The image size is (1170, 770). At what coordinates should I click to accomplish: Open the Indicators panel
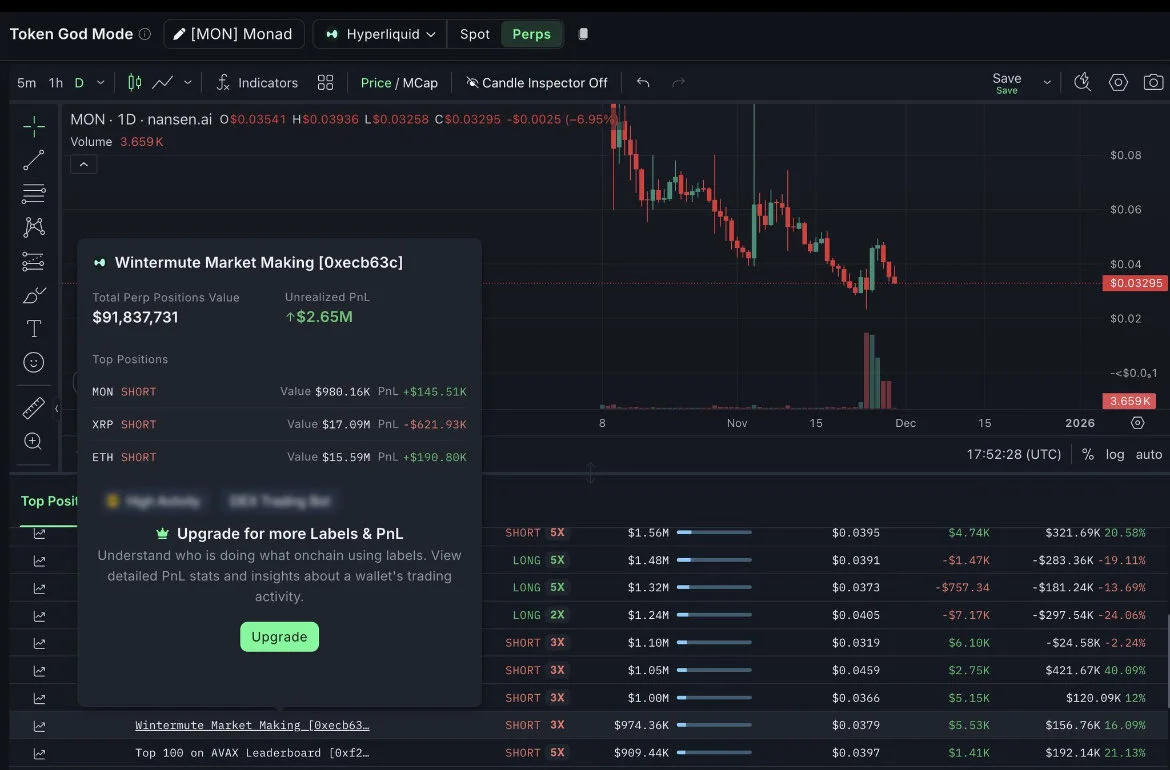click(x=257, y=83)
